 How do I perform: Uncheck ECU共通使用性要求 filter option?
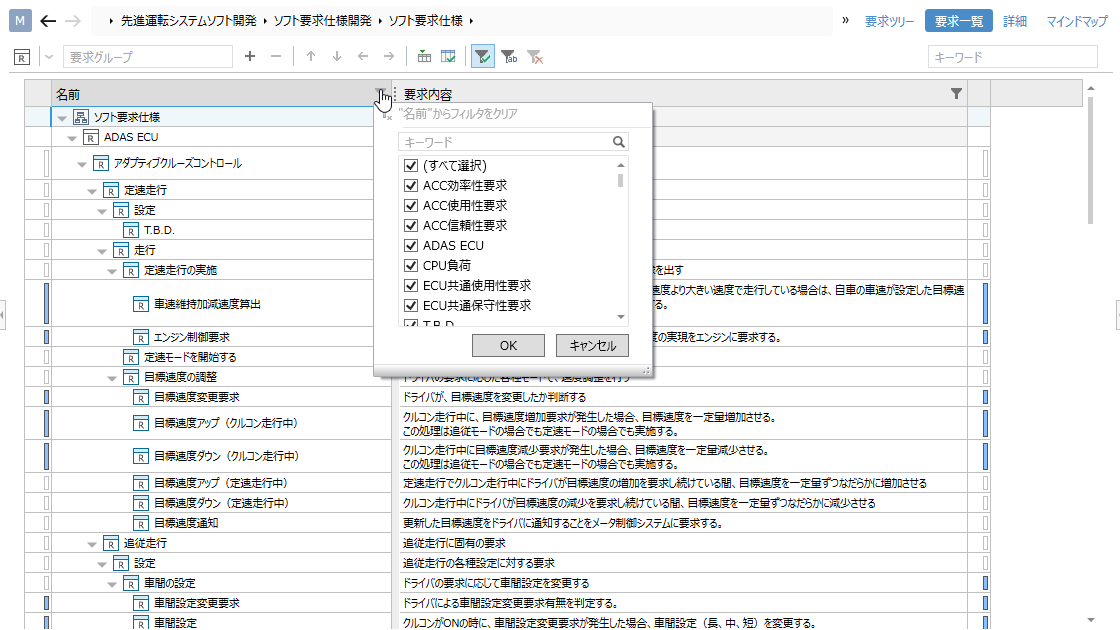pyautogui.click(x=411, y=286)
